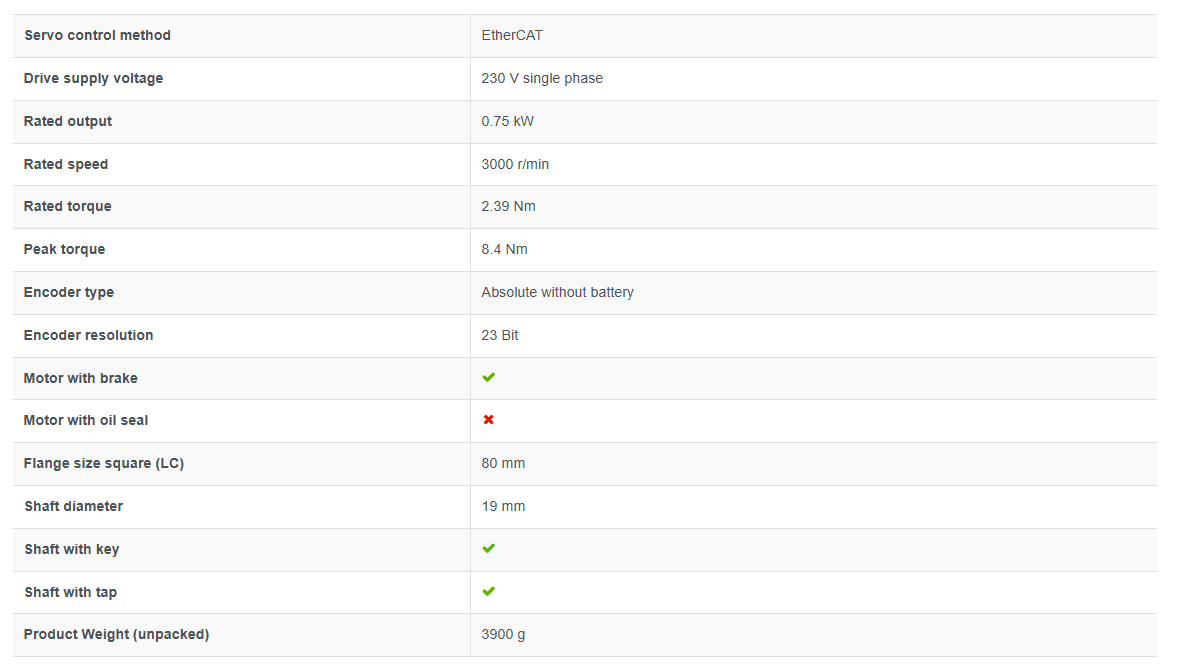Select the Rated speed label
Image resolution: width=1188 pixels, height=665 pixels.
coord(66,164)
